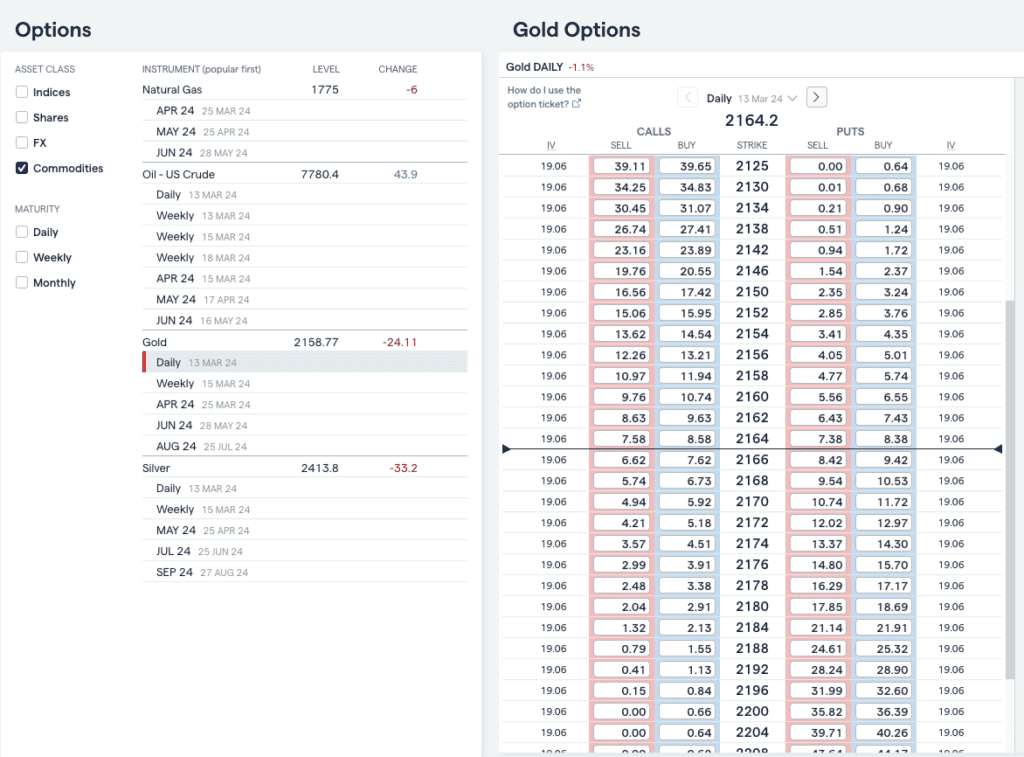Viewport: 1024px width, 757px height.
Task: Uncheck the Commodities checkbox
Action: 22,168
